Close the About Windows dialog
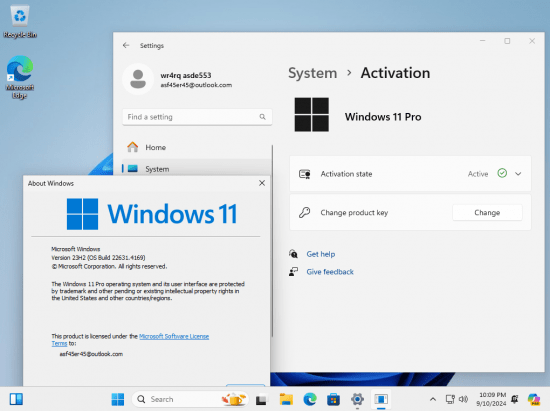The height and width of the screenshot is (411, 550). coord(262,183)
